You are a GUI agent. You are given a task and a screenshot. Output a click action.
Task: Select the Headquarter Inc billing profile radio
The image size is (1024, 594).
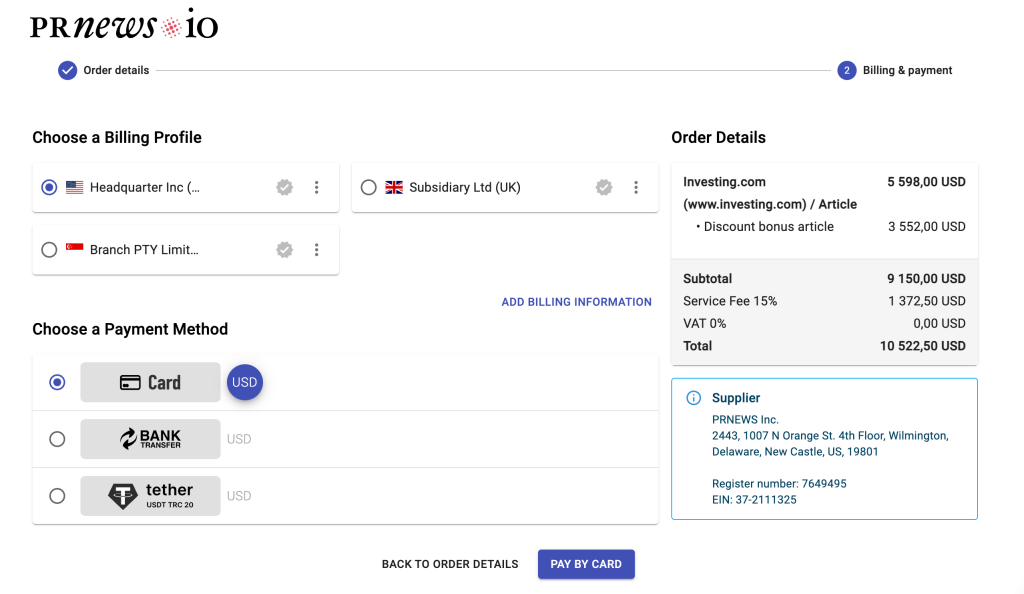click(49, 187)
